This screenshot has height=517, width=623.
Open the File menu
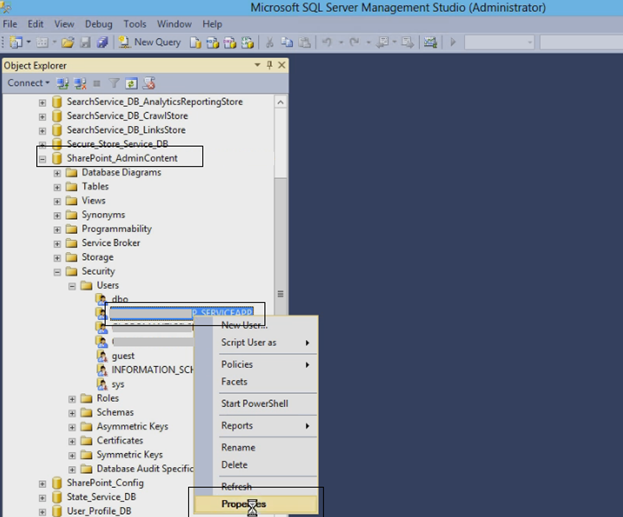(x=10, y=24)
